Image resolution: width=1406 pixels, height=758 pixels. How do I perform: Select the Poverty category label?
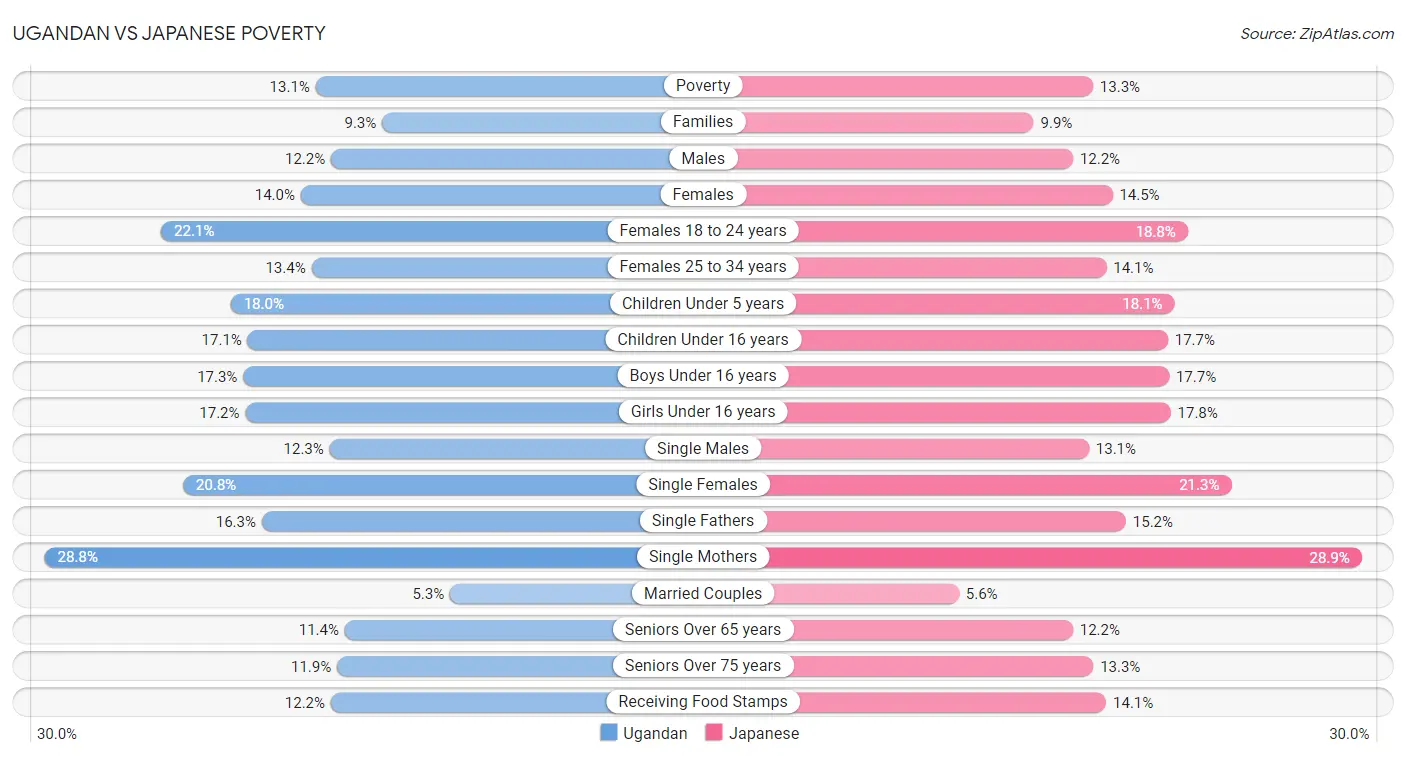703,86
